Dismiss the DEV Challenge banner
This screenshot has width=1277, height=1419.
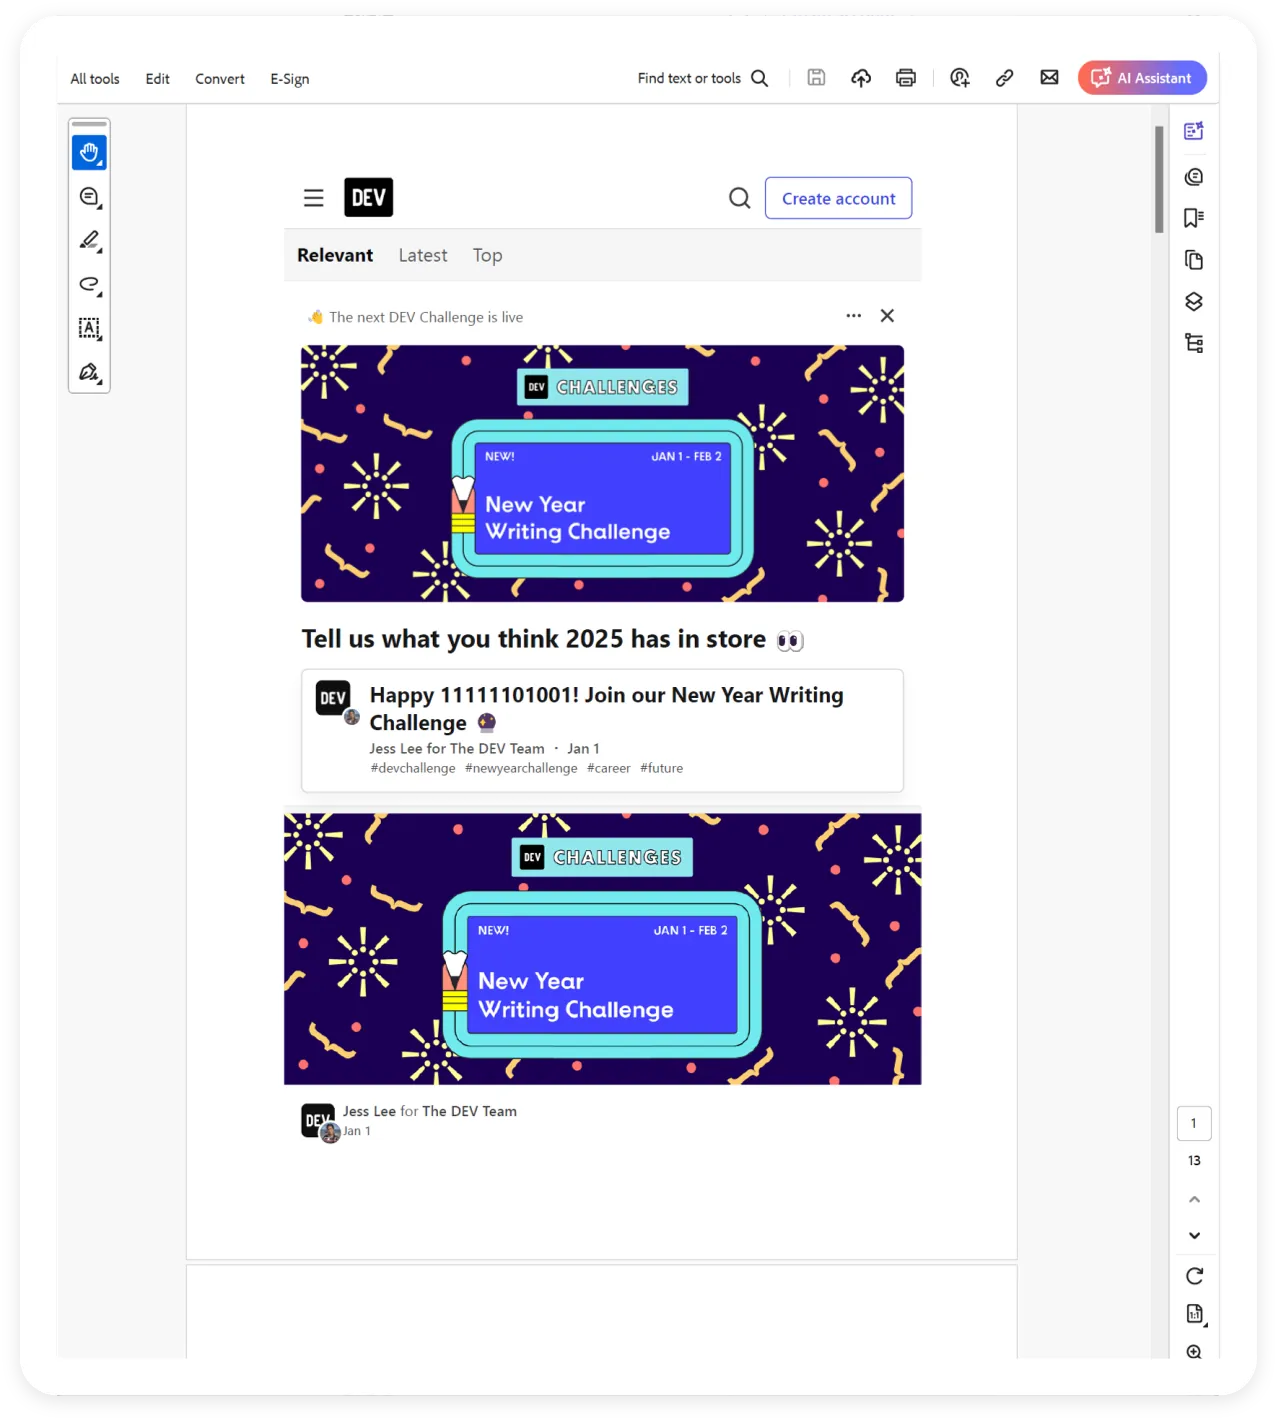[887, 316]
